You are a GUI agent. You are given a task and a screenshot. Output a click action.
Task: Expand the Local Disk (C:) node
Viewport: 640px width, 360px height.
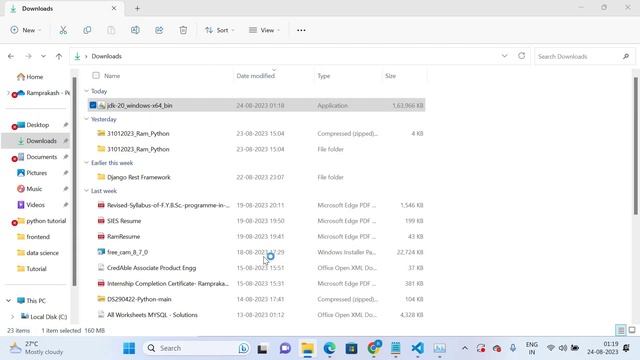[12, 317]
